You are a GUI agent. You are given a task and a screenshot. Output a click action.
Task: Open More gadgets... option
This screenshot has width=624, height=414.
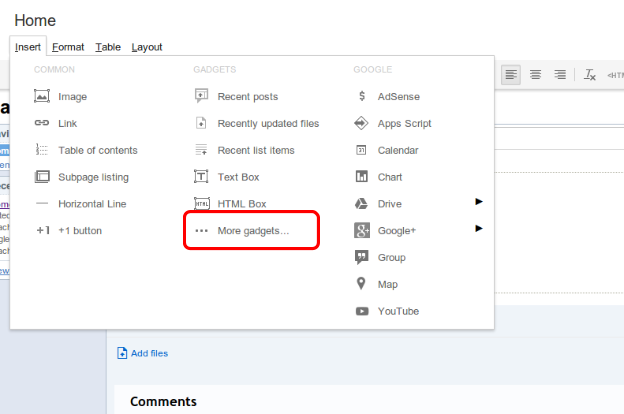point(253,231)
